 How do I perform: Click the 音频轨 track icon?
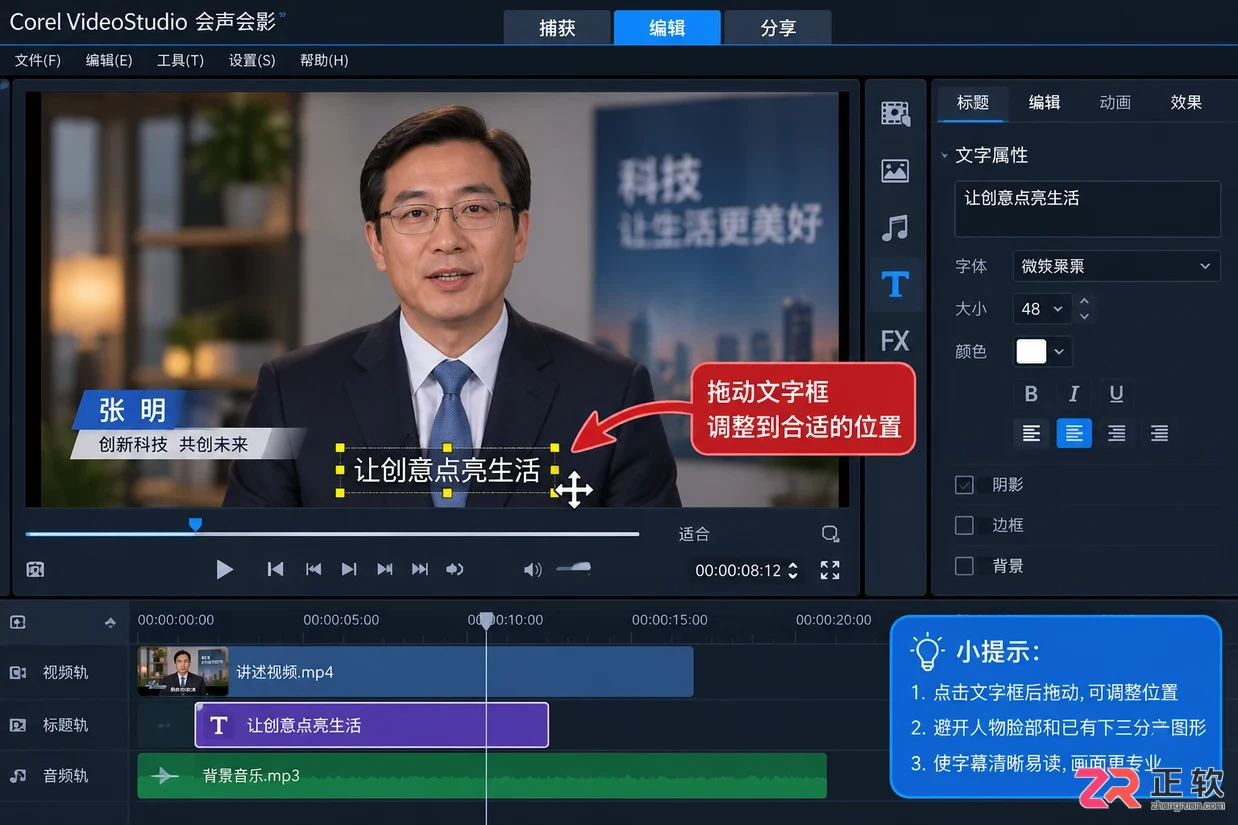click(x=18, y=775)
